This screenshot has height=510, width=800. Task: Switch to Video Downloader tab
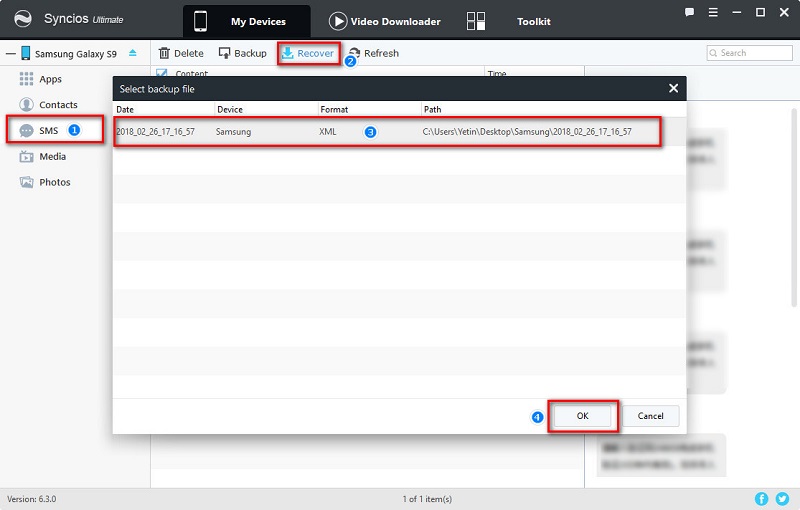tap(385, 21)
